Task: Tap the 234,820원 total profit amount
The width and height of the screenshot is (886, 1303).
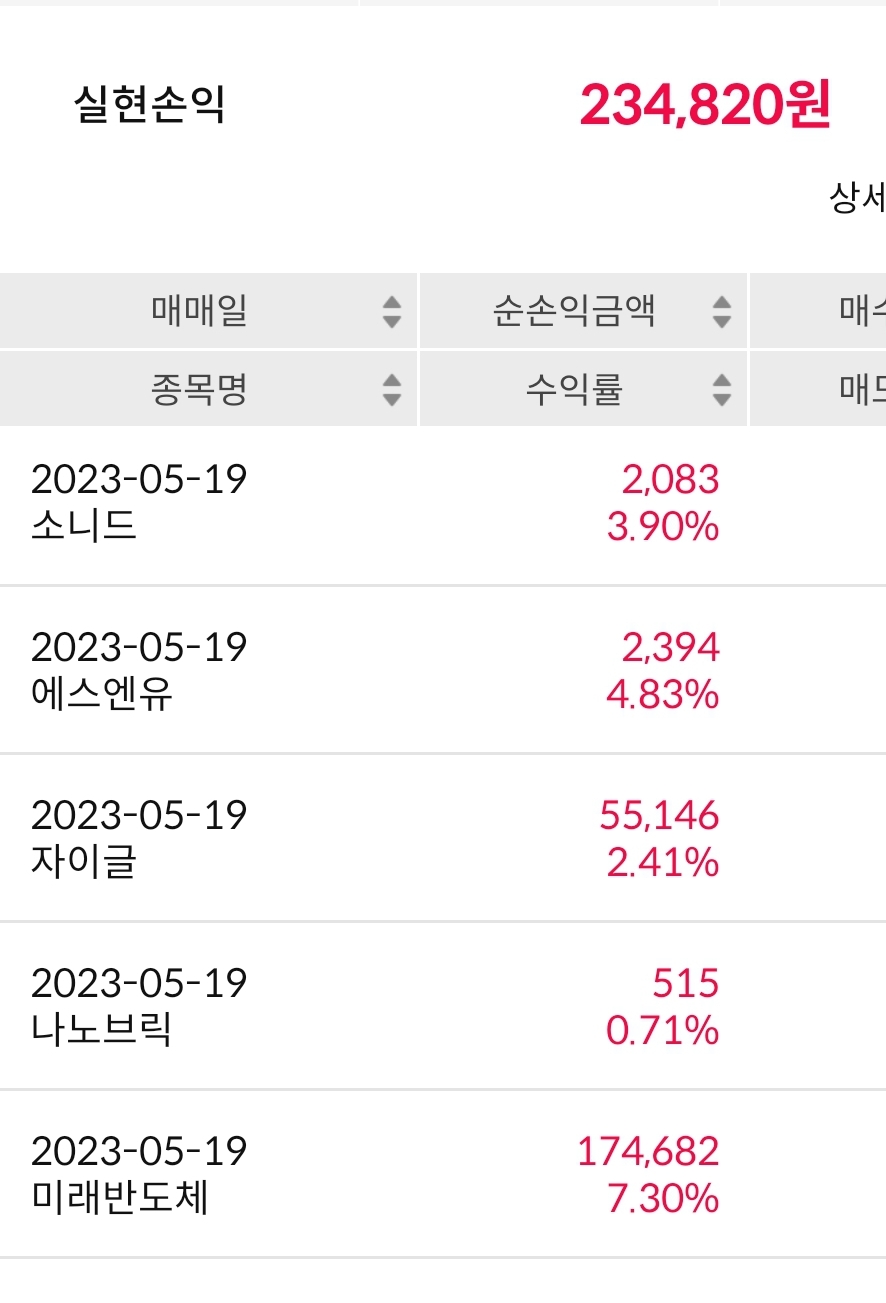Action: 705,104
